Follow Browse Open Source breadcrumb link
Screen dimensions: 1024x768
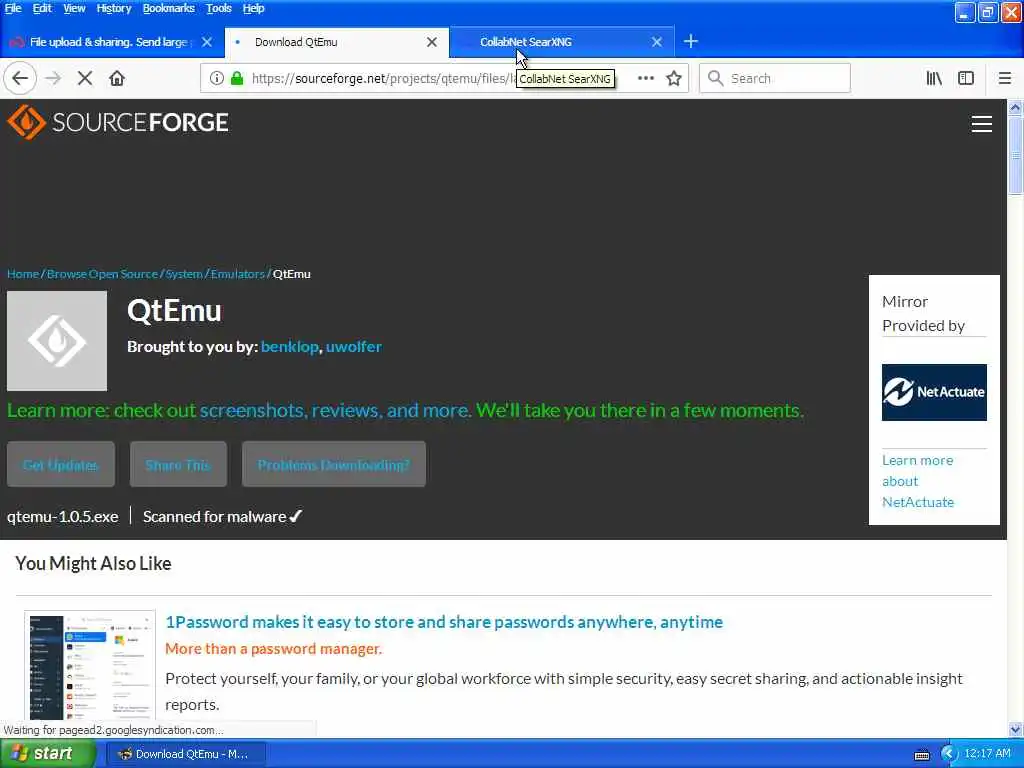pos(103,274)
